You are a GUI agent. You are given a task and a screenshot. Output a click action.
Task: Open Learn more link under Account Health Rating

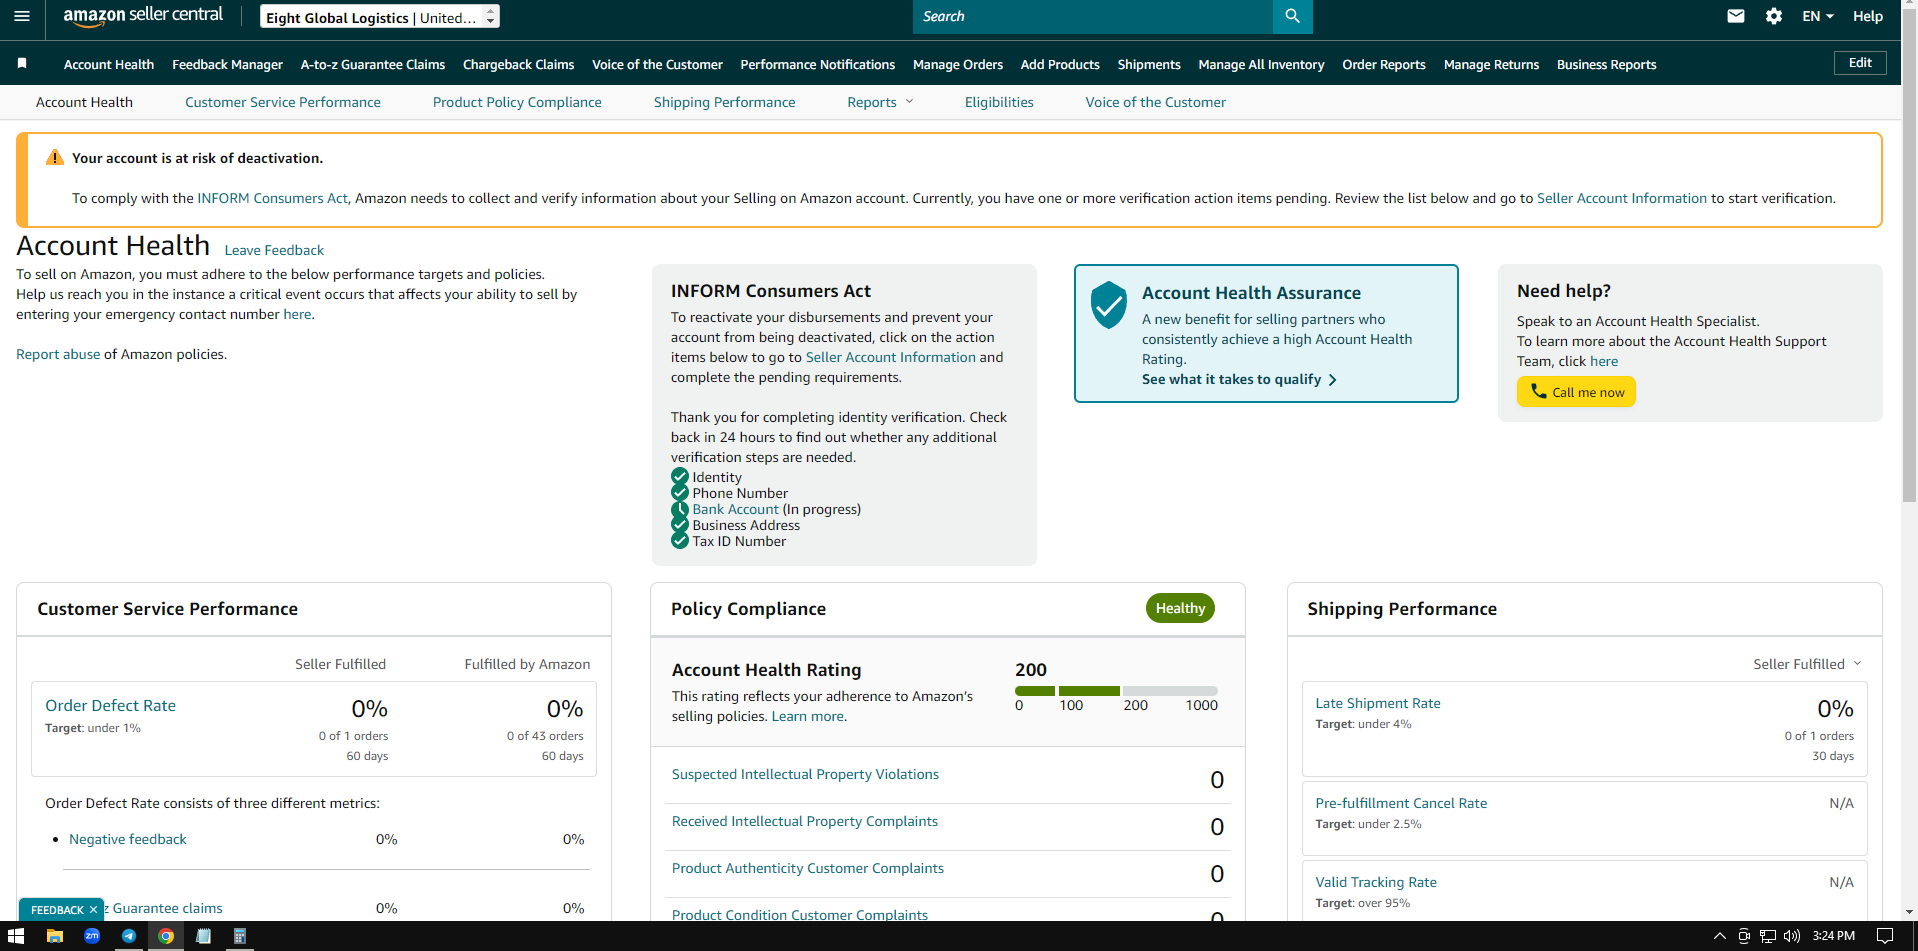coord(807,716)
